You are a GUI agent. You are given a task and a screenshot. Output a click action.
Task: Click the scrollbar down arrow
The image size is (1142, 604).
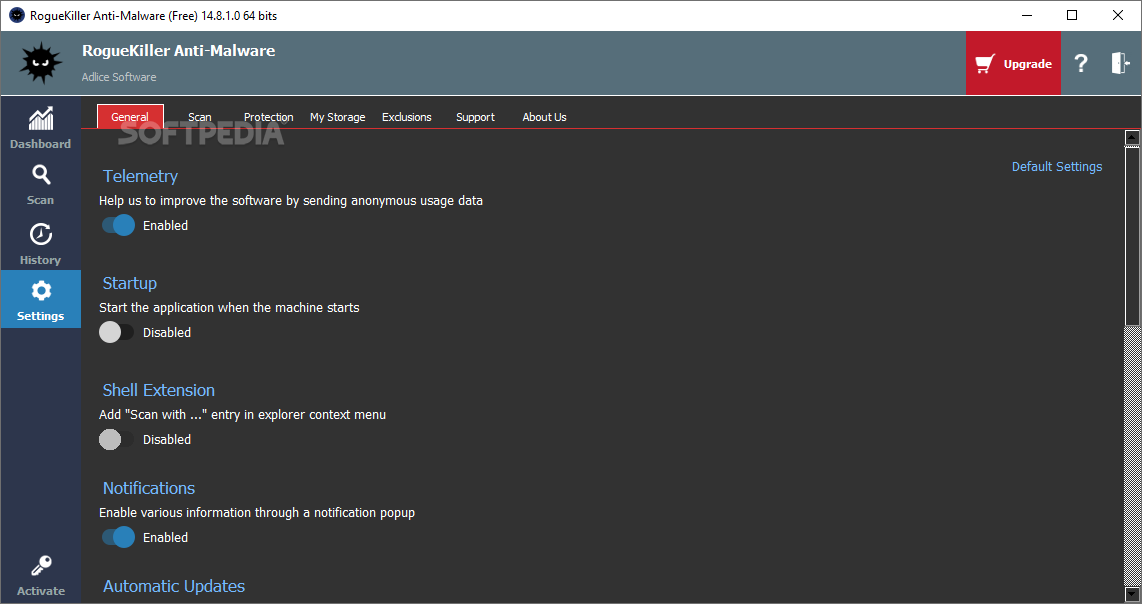pos(1132,594)
